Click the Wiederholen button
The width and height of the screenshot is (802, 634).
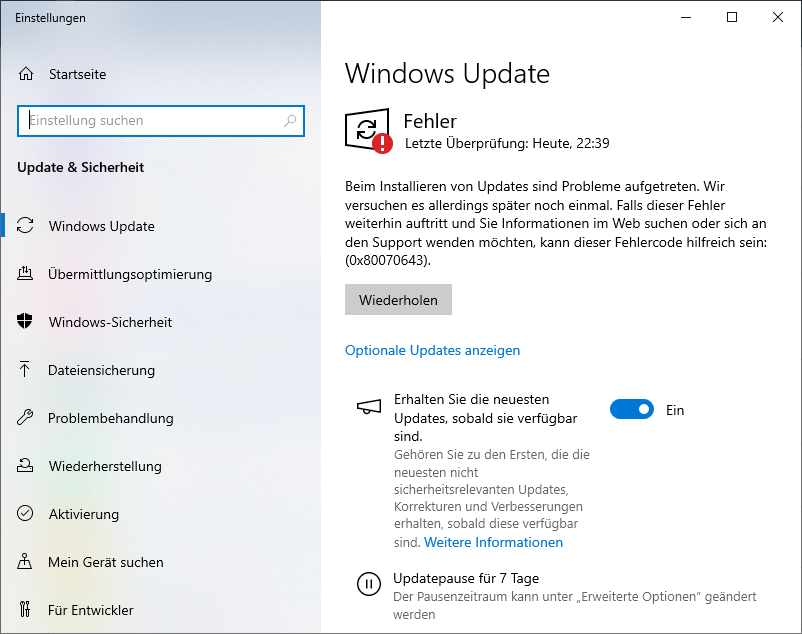398,300
